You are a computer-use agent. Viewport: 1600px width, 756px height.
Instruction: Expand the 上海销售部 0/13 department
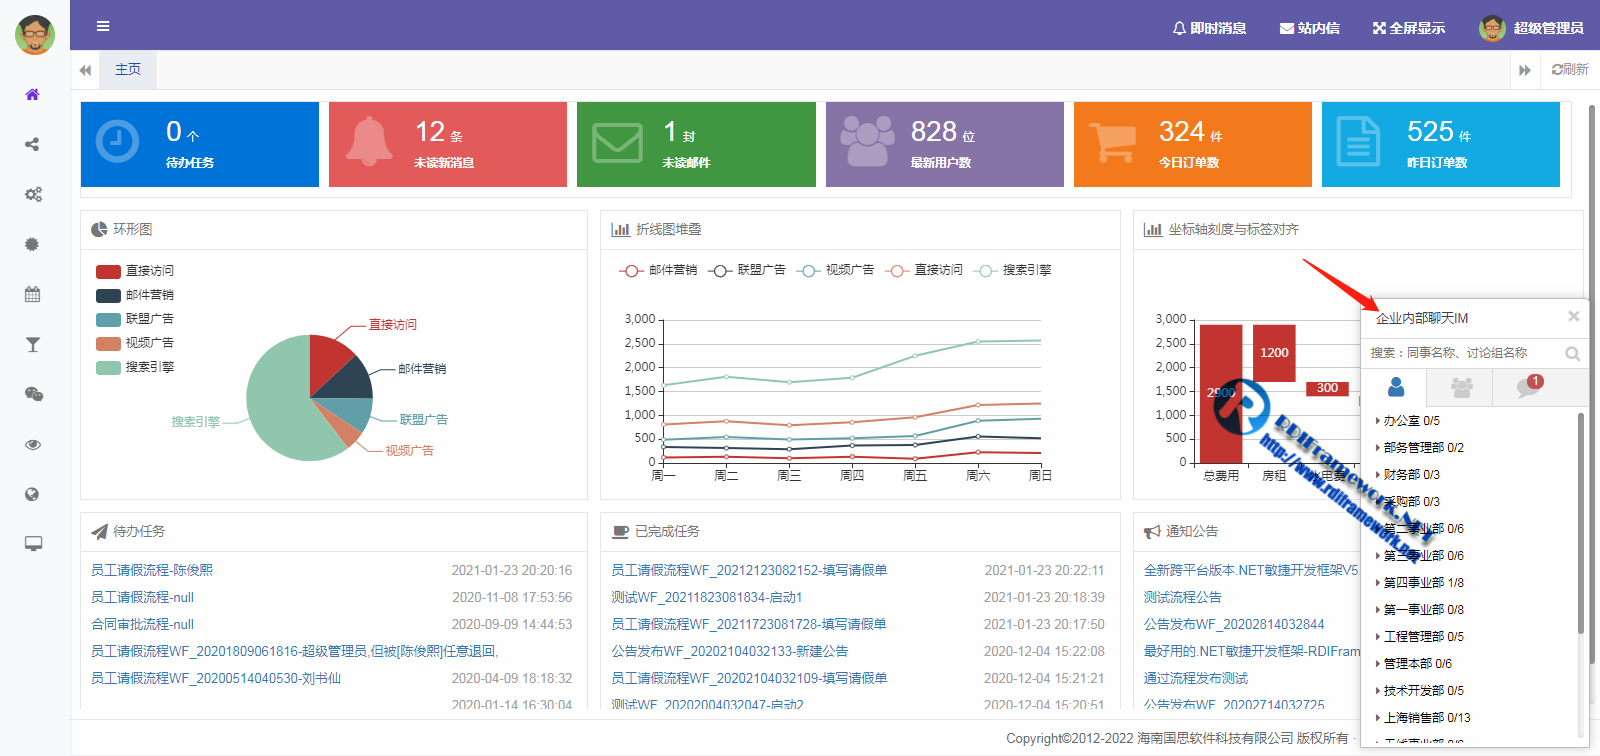pyautogui.click(x=1423, y=718)
